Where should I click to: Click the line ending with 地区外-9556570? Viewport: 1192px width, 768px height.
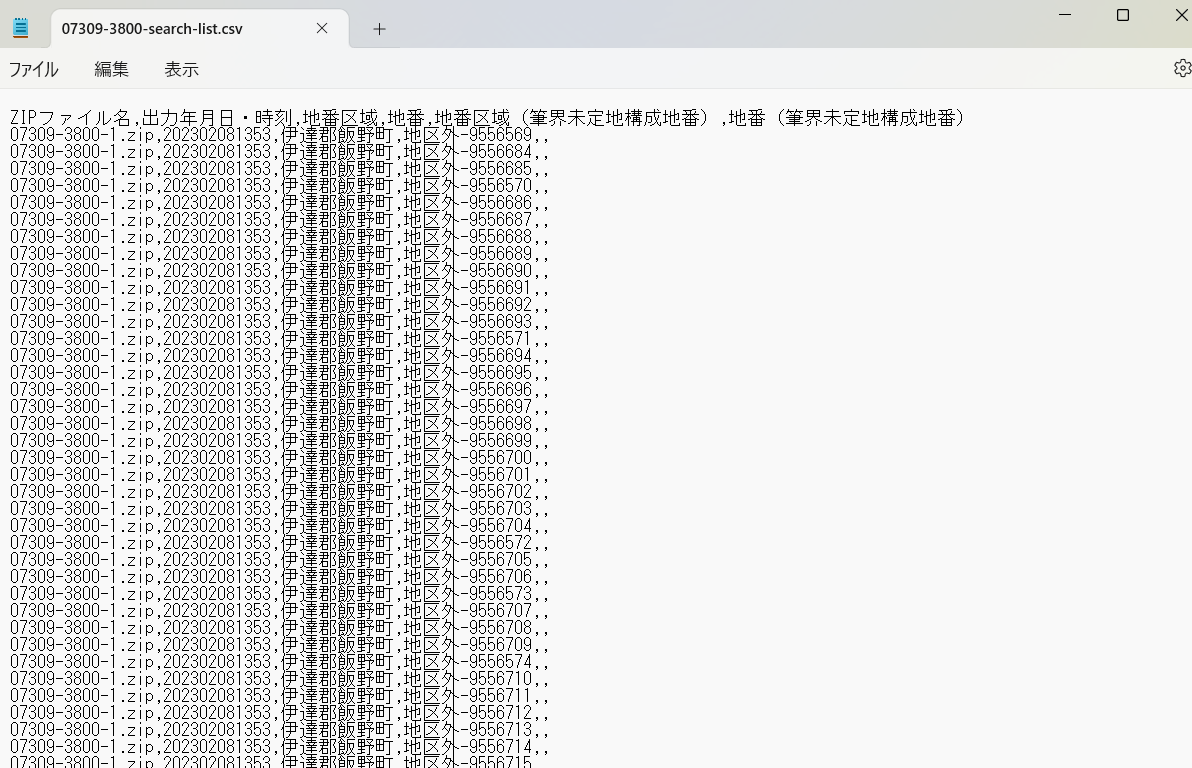[x=279, y=186]
